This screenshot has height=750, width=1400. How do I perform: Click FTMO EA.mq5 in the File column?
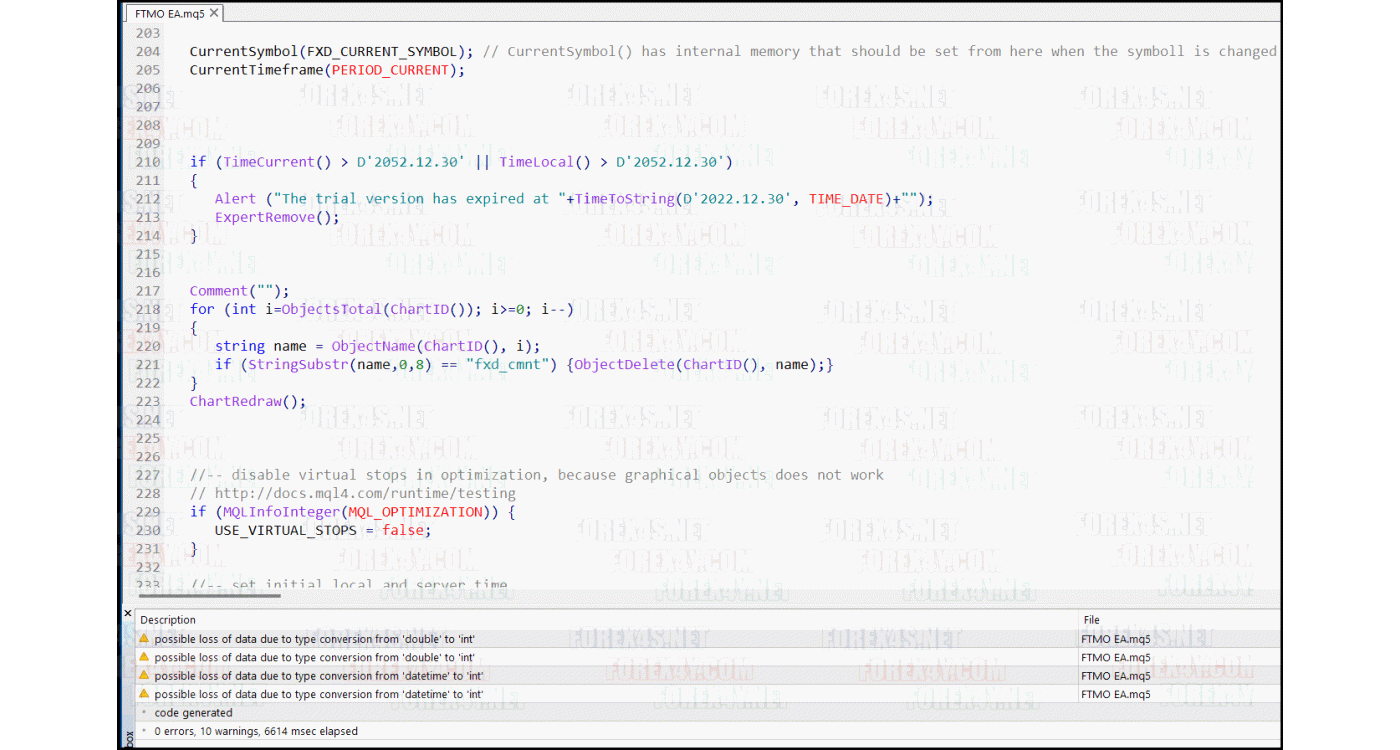[x=1114, y=639]
